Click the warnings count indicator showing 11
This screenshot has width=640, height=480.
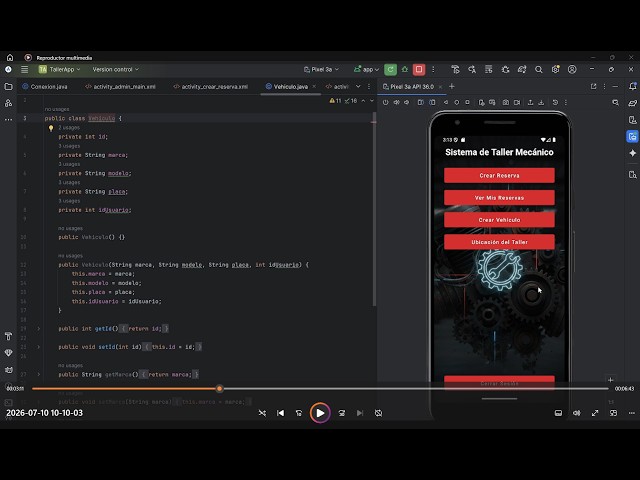coord(336,101)
